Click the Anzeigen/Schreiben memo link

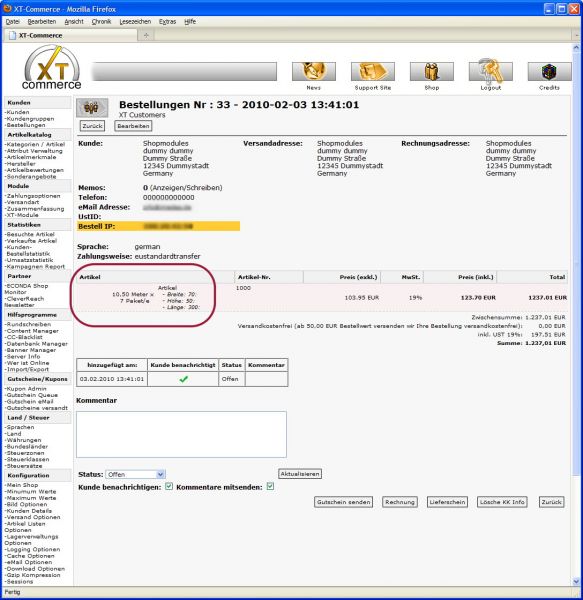pos(186,188)
